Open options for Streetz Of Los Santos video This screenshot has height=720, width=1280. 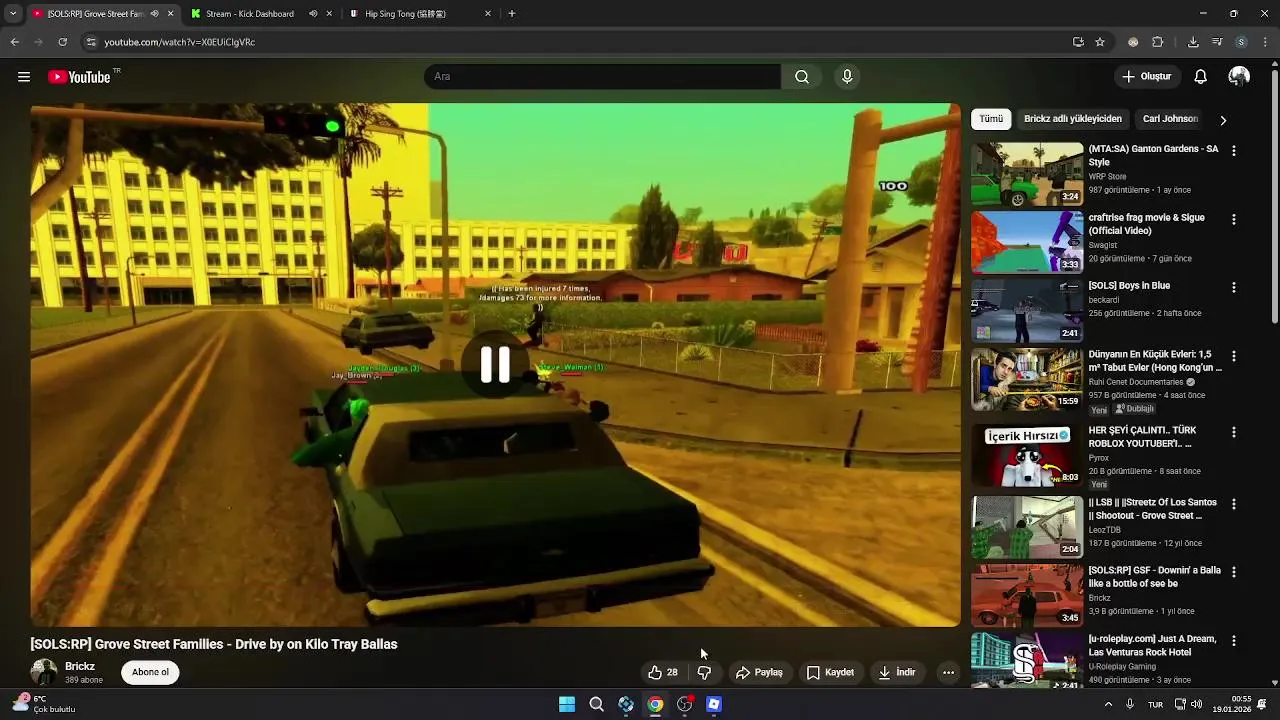(x=1233, y=504)
